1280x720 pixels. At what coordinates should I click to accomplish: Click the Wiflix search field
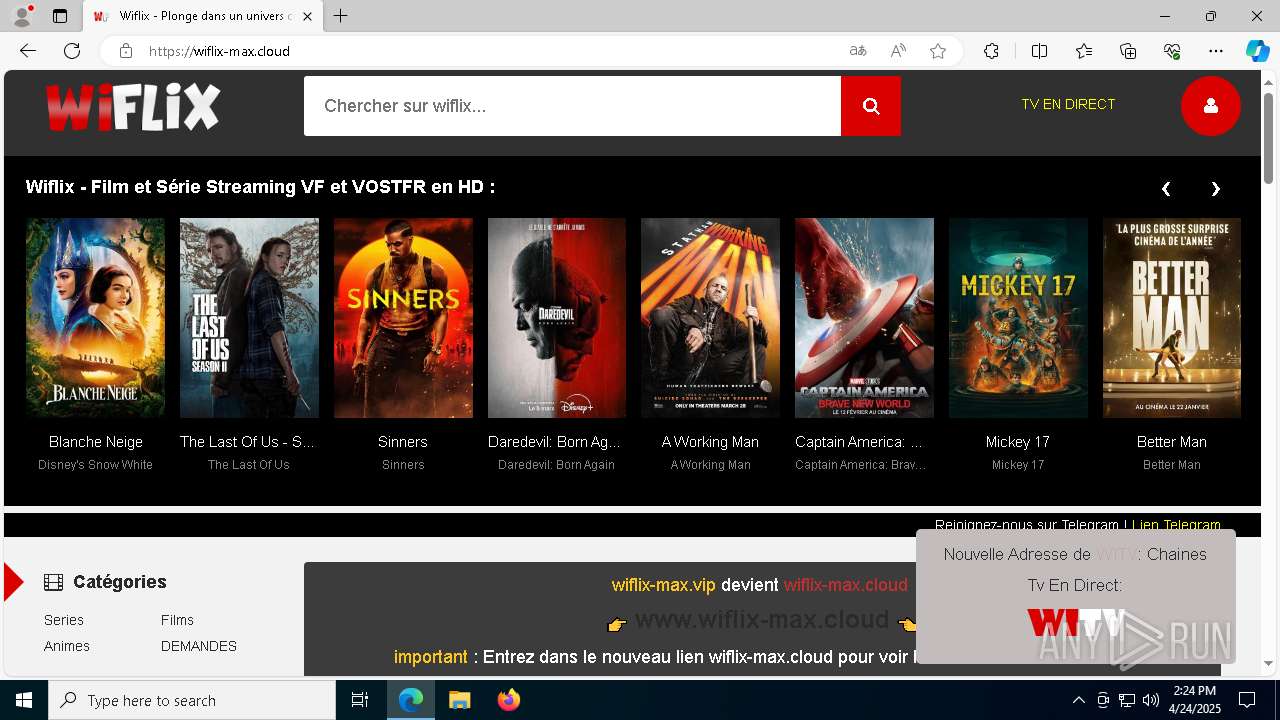(572, 106)
